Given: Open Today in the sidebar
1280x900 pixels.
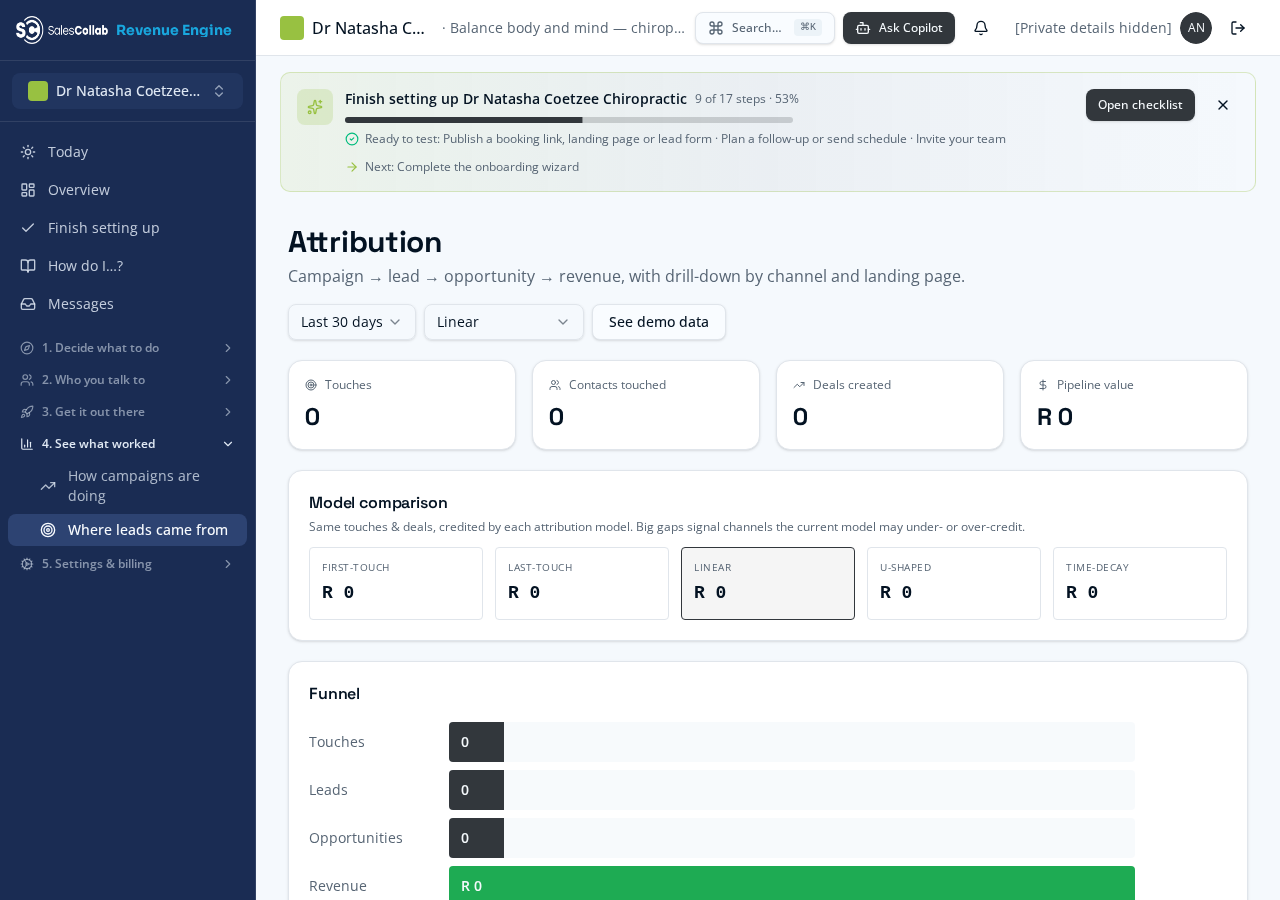Looking at the screenshot, I should [128, 152].
